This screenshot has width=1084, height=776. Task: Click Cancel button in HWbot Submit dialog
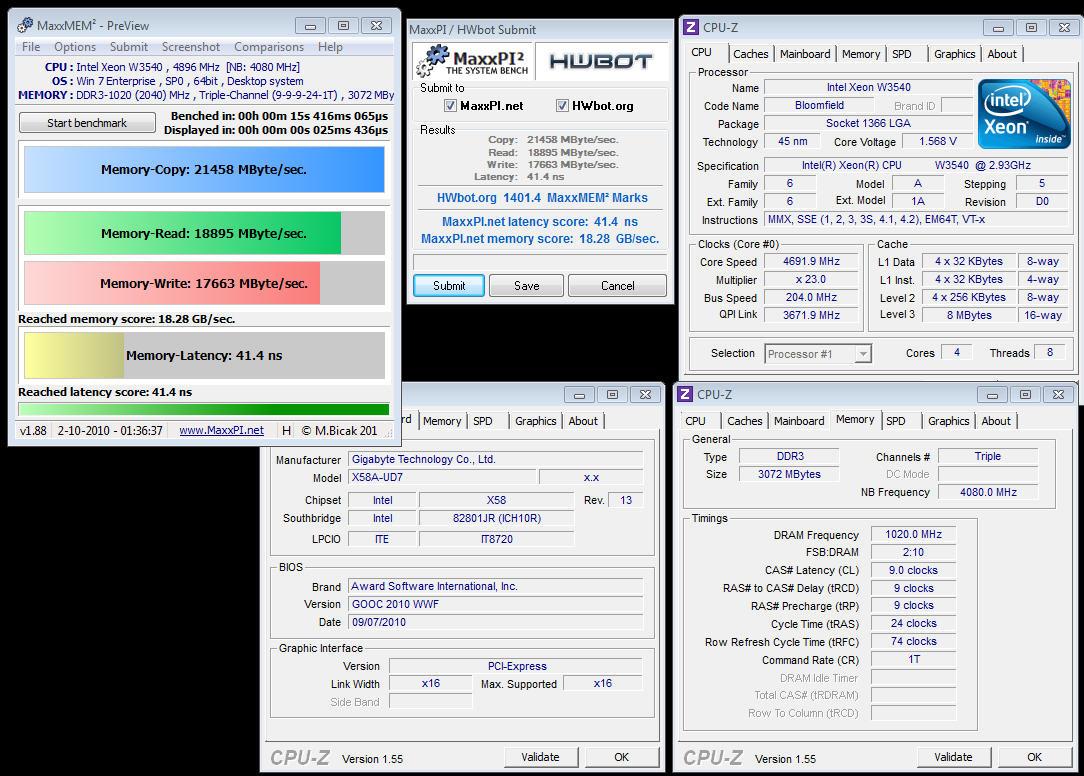click(x=617, y=286)
